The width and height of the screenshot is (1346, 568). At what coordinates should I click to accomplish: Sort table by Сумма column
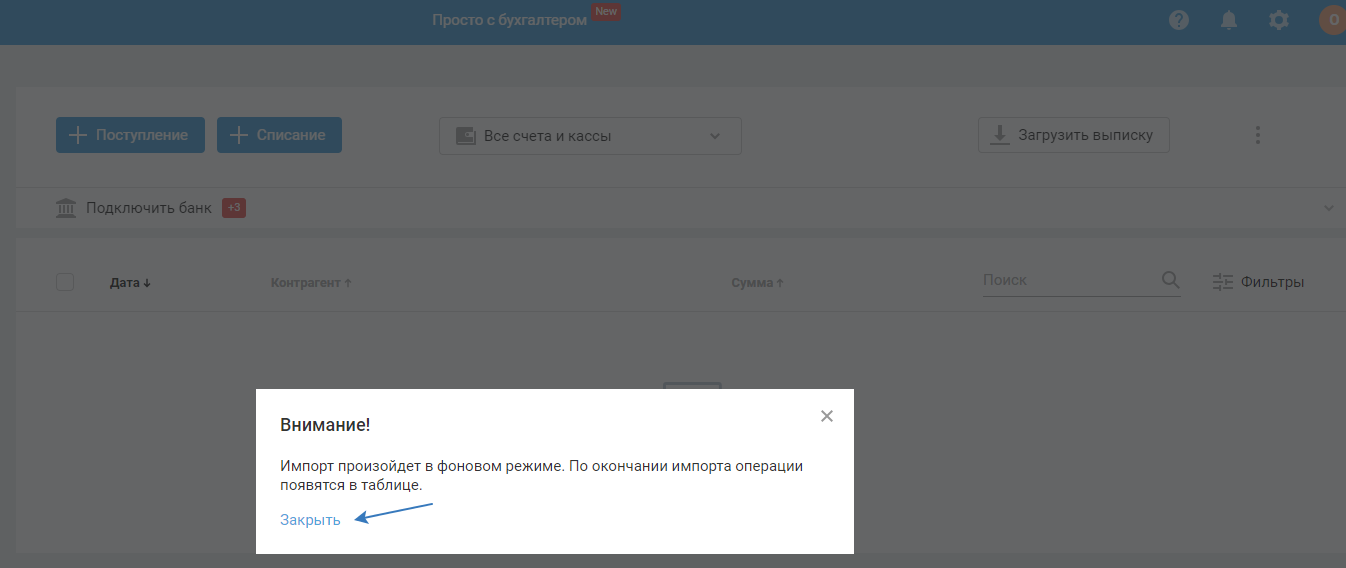[x=757, y=283]
